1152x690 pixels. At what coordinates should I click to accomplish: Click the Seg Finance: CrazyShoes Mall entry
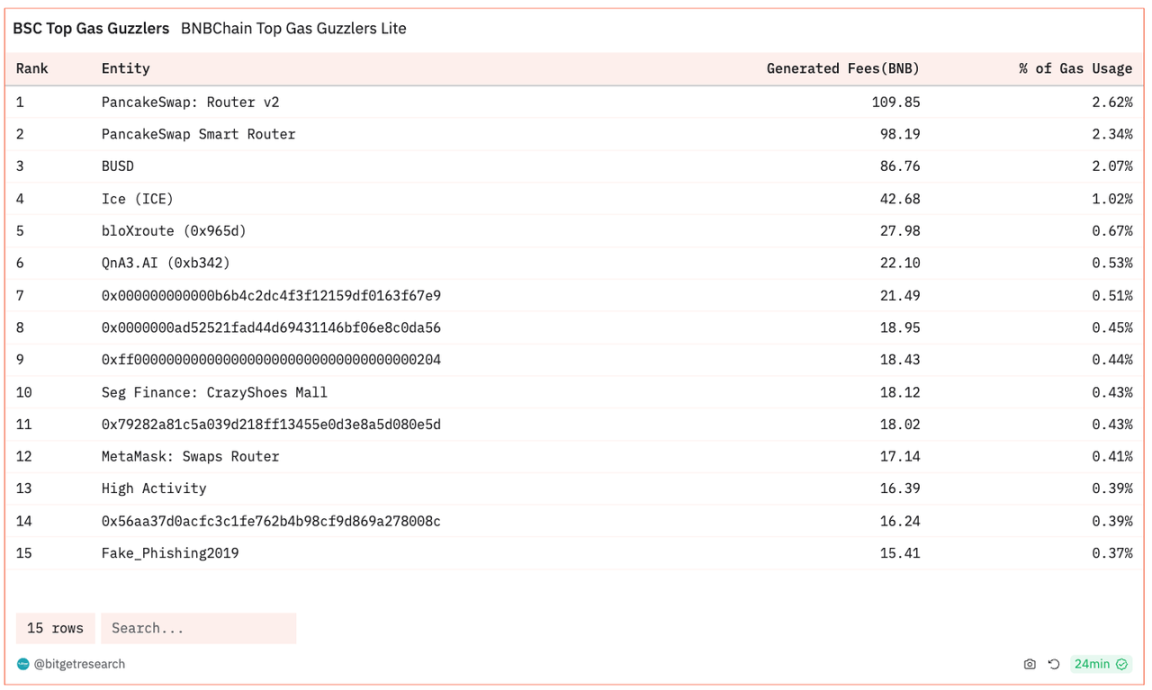(214, 392)
